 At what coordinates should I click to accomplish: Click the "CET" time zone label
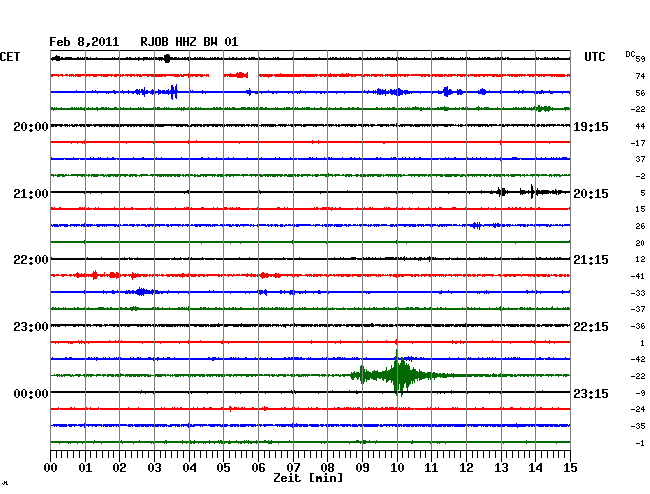click(10, 57)
